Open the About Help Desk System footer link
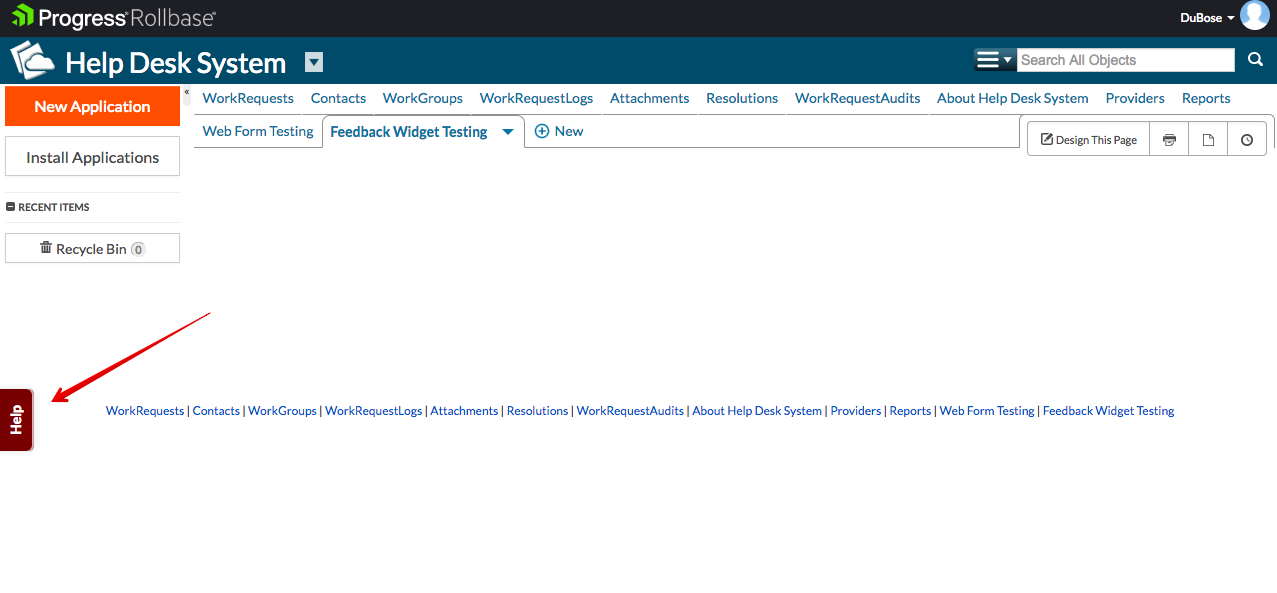 pos(757,411)
